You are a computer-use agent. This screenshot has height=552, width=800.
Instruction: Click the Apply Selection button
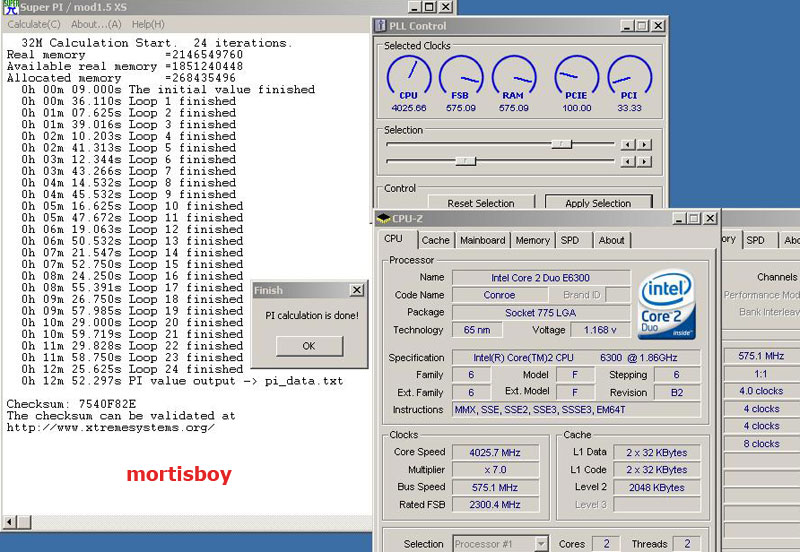click(598, 203)
